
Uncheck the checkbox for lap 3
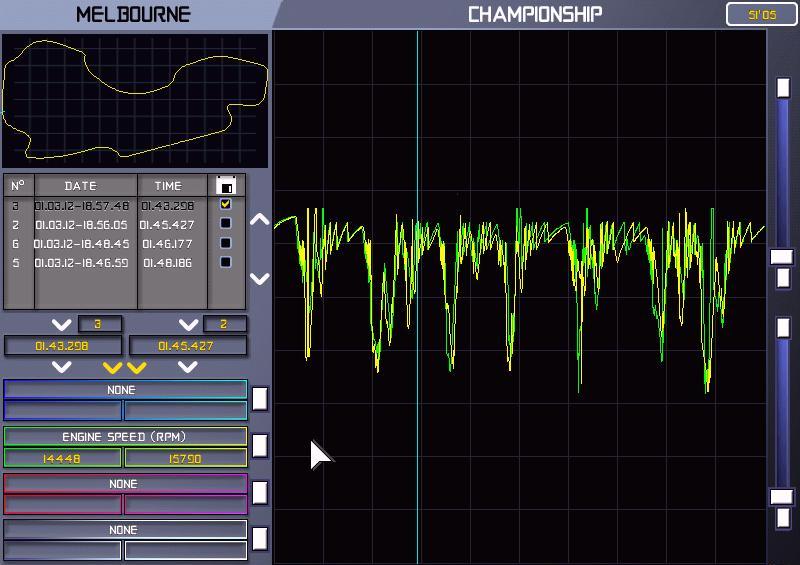pyautogui.click(x=226, y=205)
